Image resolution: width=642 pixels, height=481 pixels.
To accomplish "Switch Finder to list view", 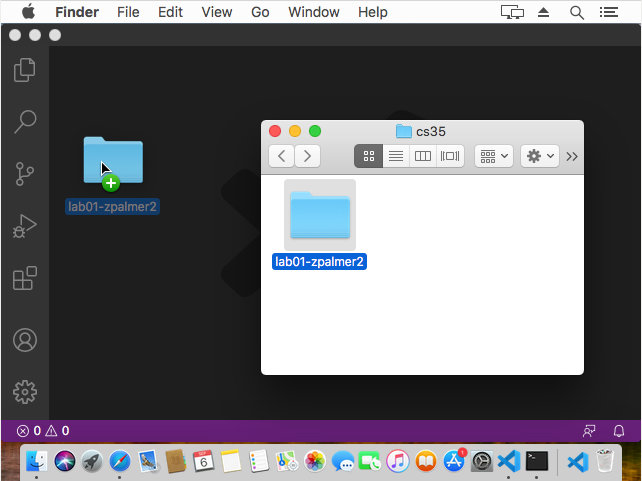I will click(x=396, y=156).
